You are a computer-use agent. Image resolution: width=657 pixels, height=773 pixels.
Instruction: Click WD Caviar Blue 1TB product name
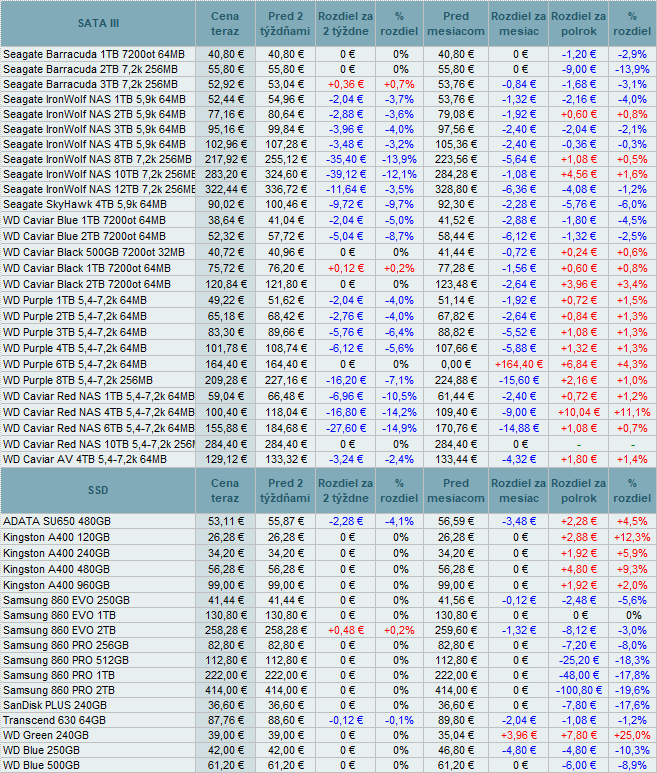(x=84, y=220)
